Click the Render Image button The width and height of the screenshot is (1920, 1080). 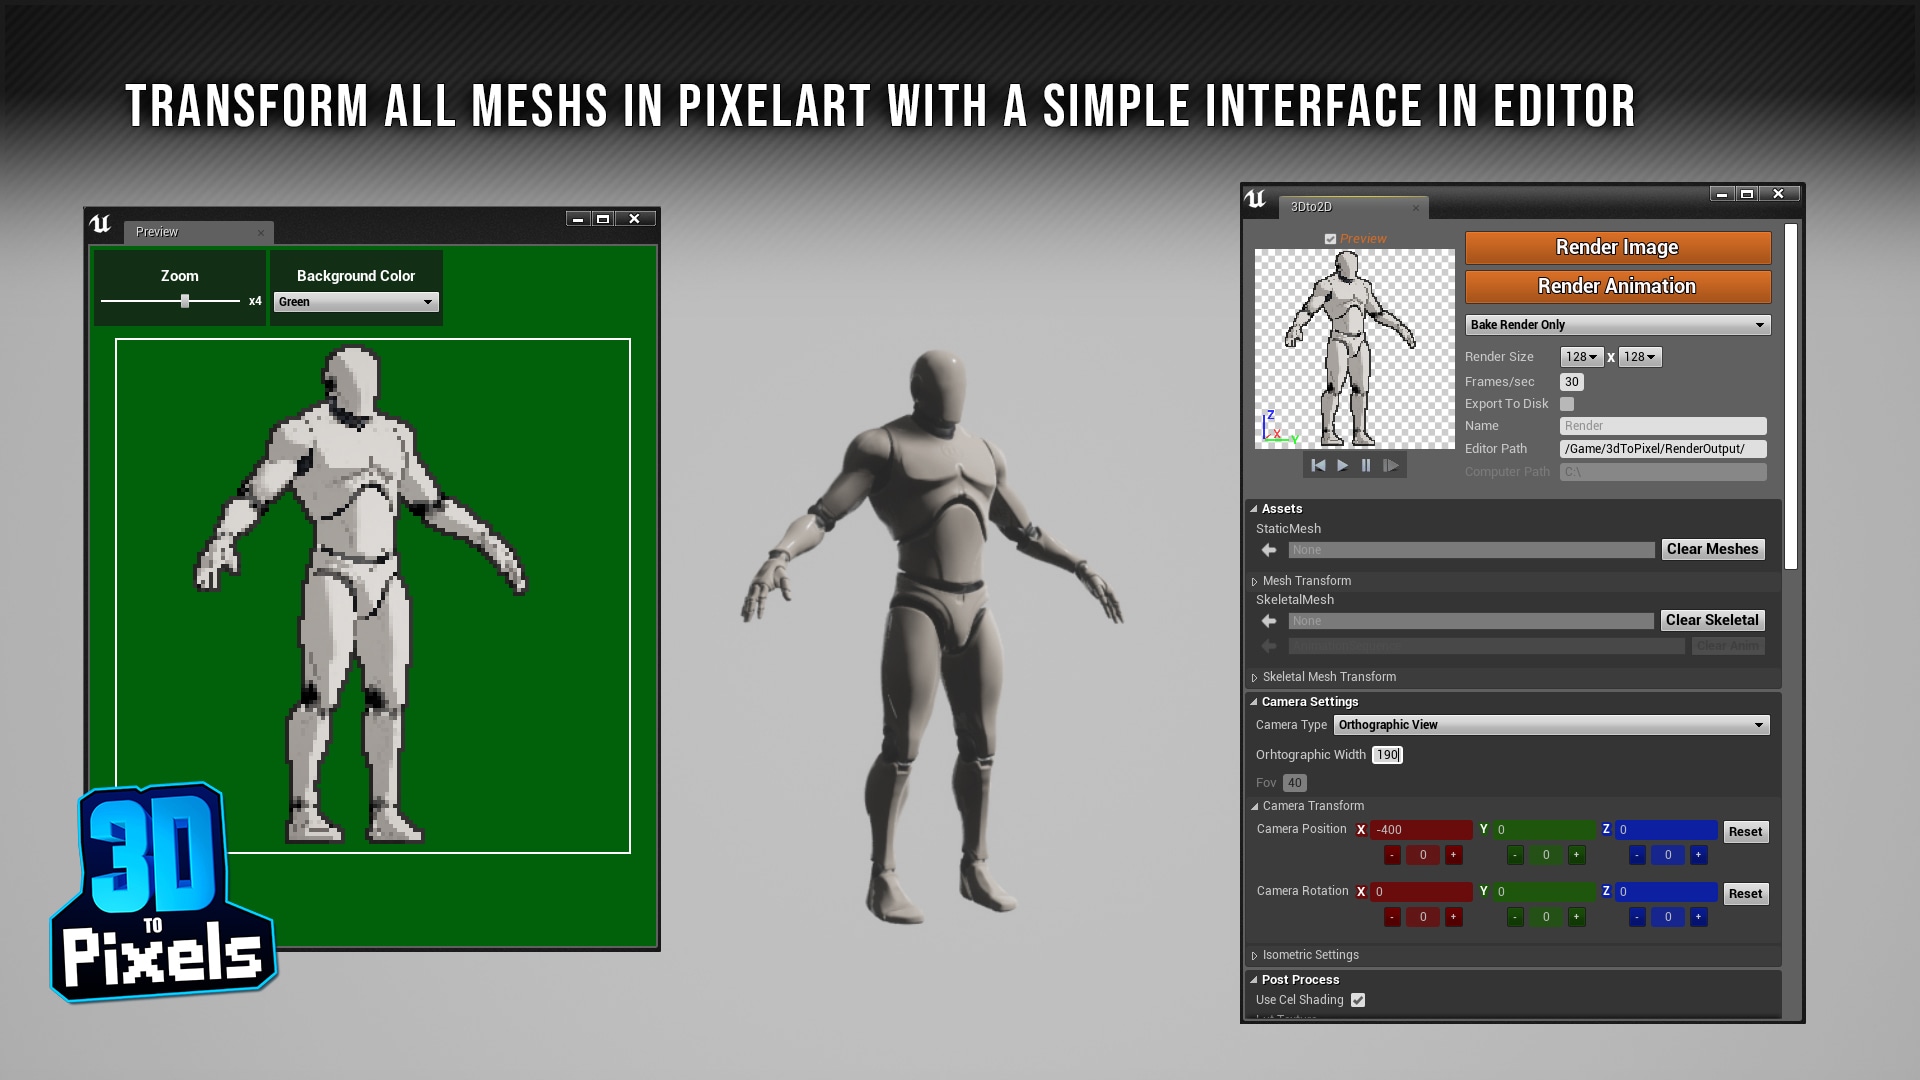click(1615, 247)
